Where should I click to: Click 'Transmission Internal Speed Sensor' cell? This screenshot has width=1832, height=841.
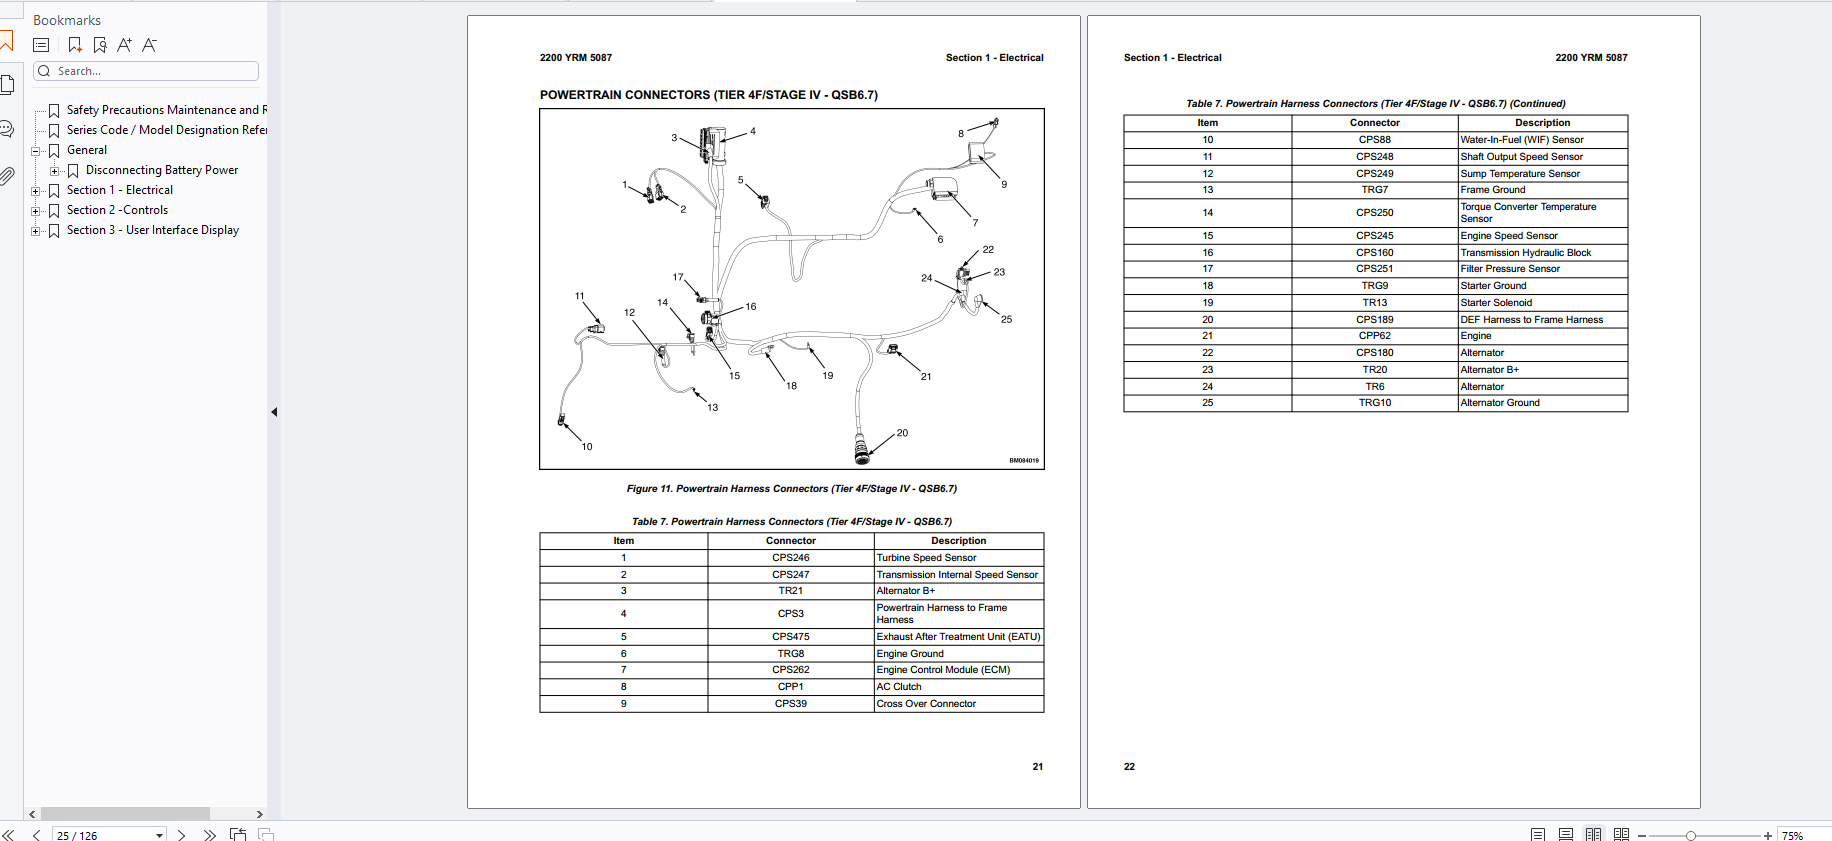(x=959, y=575)
